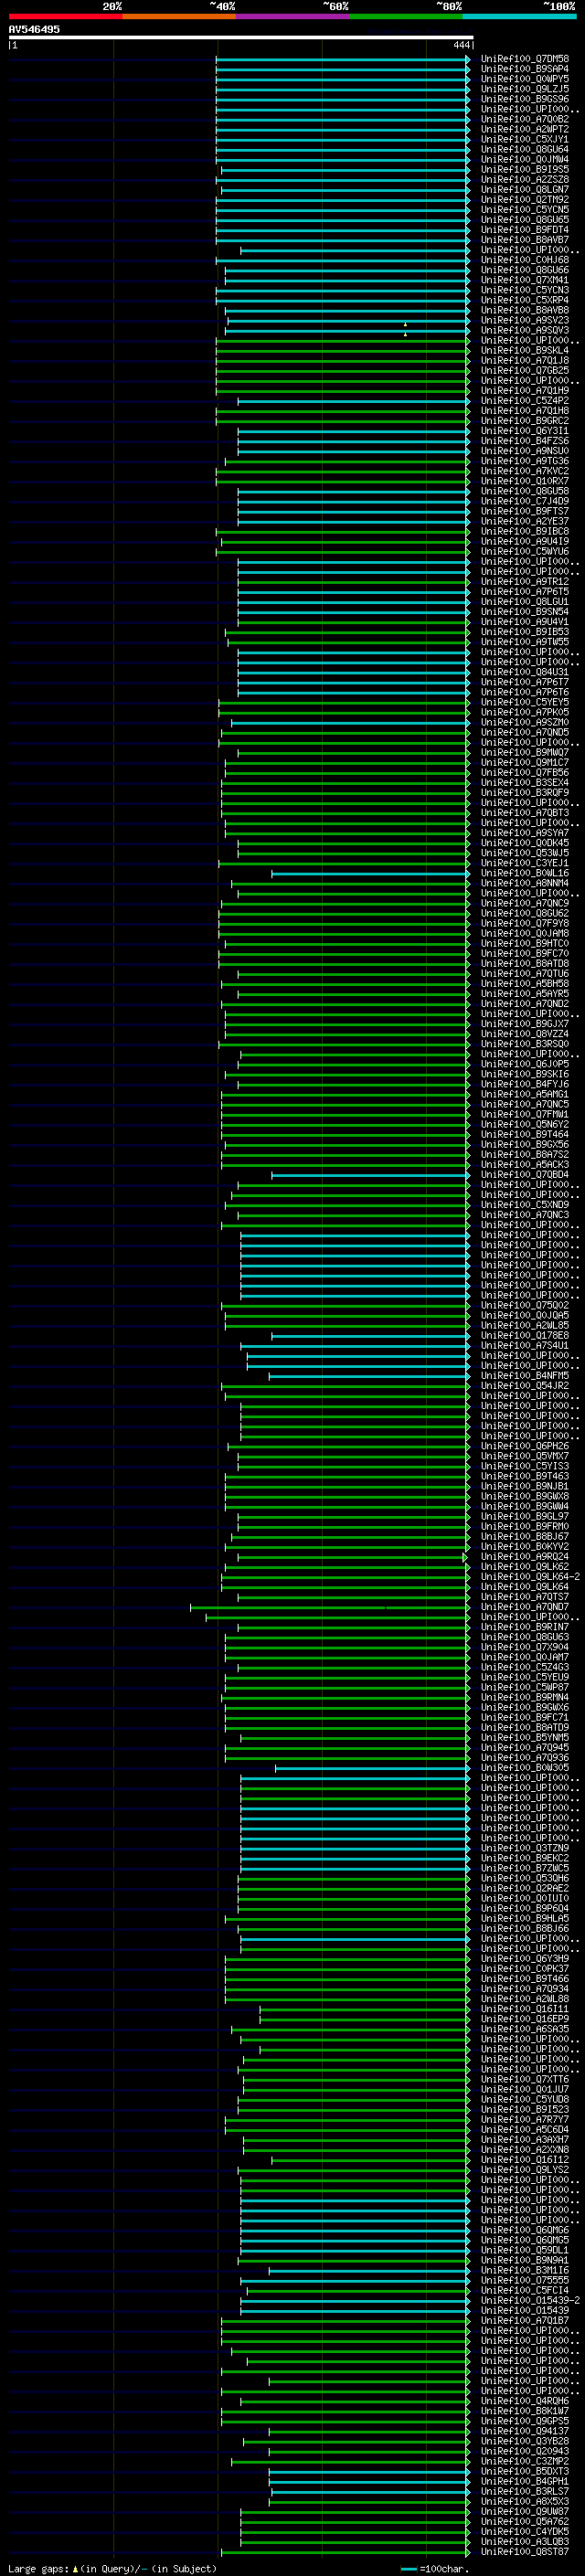The width and height of the screenshot is (585, 2576).
Task: Select hit label UniRef100_A2YE37
Action: coord(525,521)
